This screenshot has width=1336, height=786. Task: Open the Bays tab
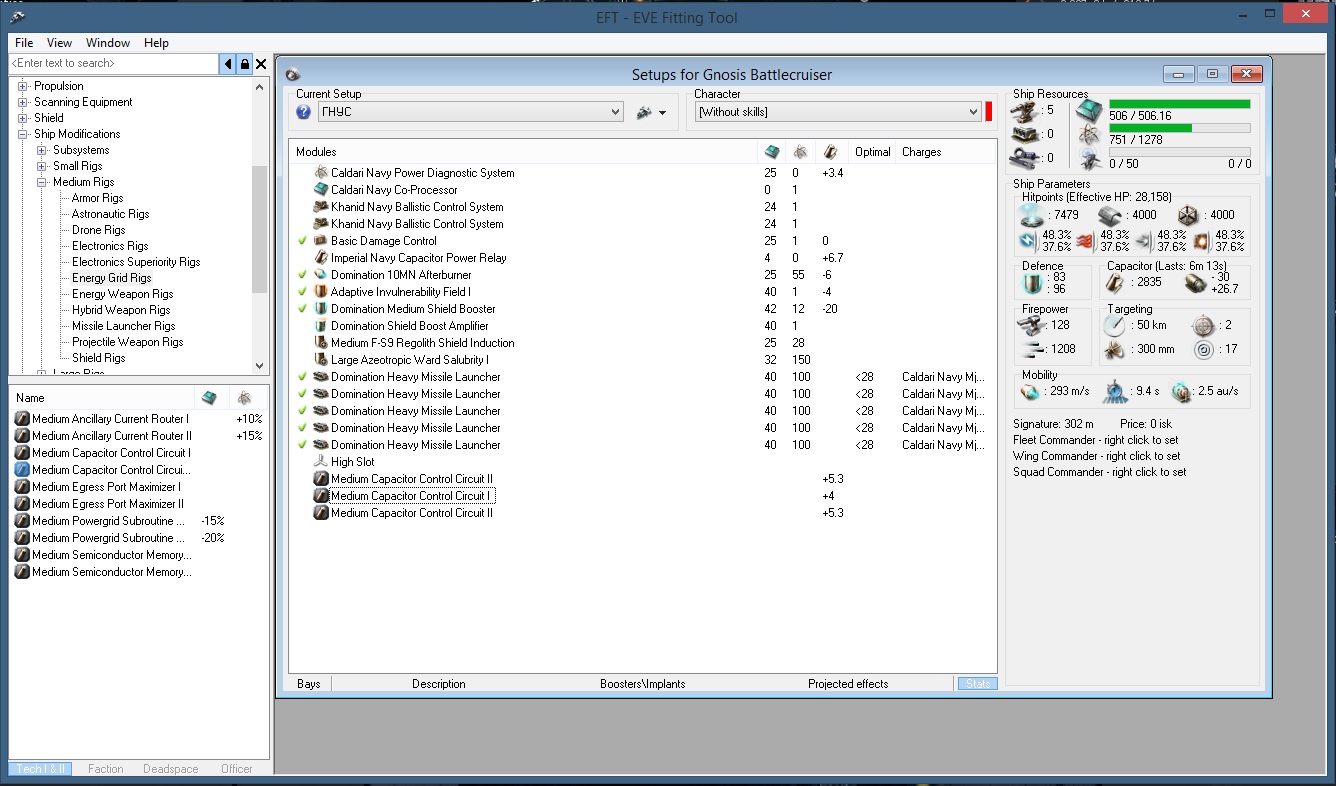click(309, 684)
